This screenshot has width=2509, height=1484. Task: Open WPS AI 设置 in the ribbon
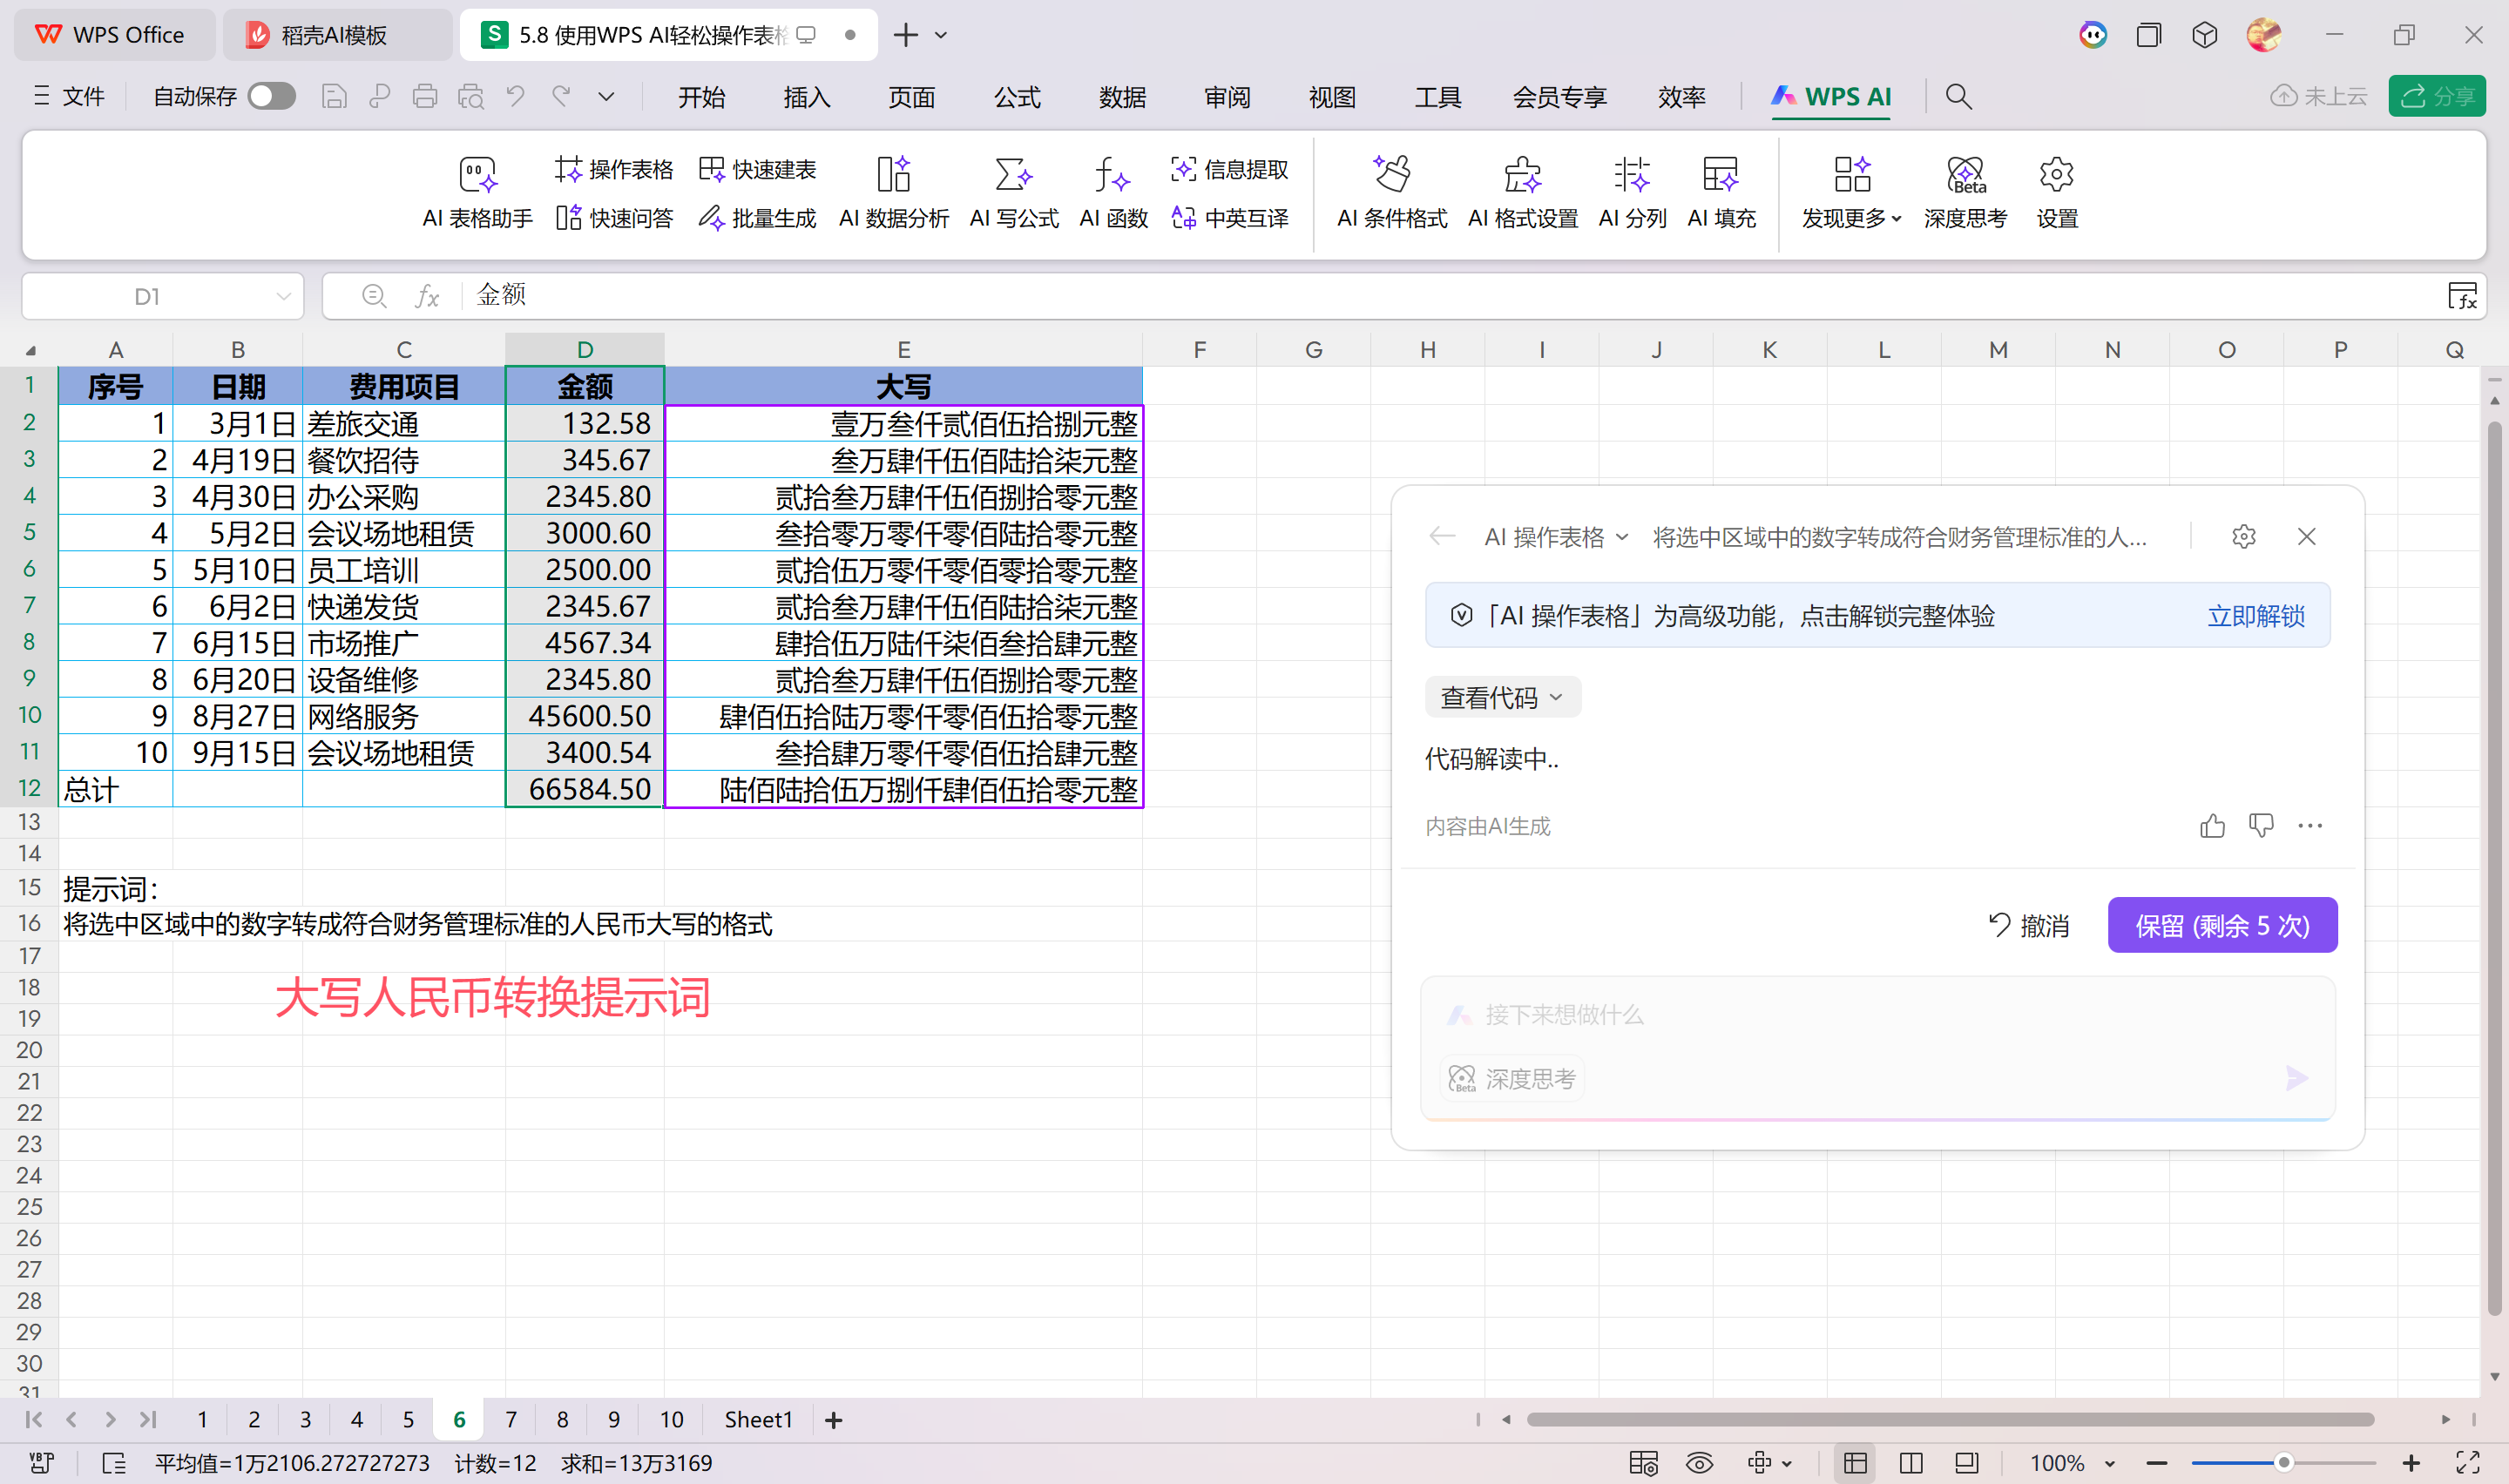2056,192
